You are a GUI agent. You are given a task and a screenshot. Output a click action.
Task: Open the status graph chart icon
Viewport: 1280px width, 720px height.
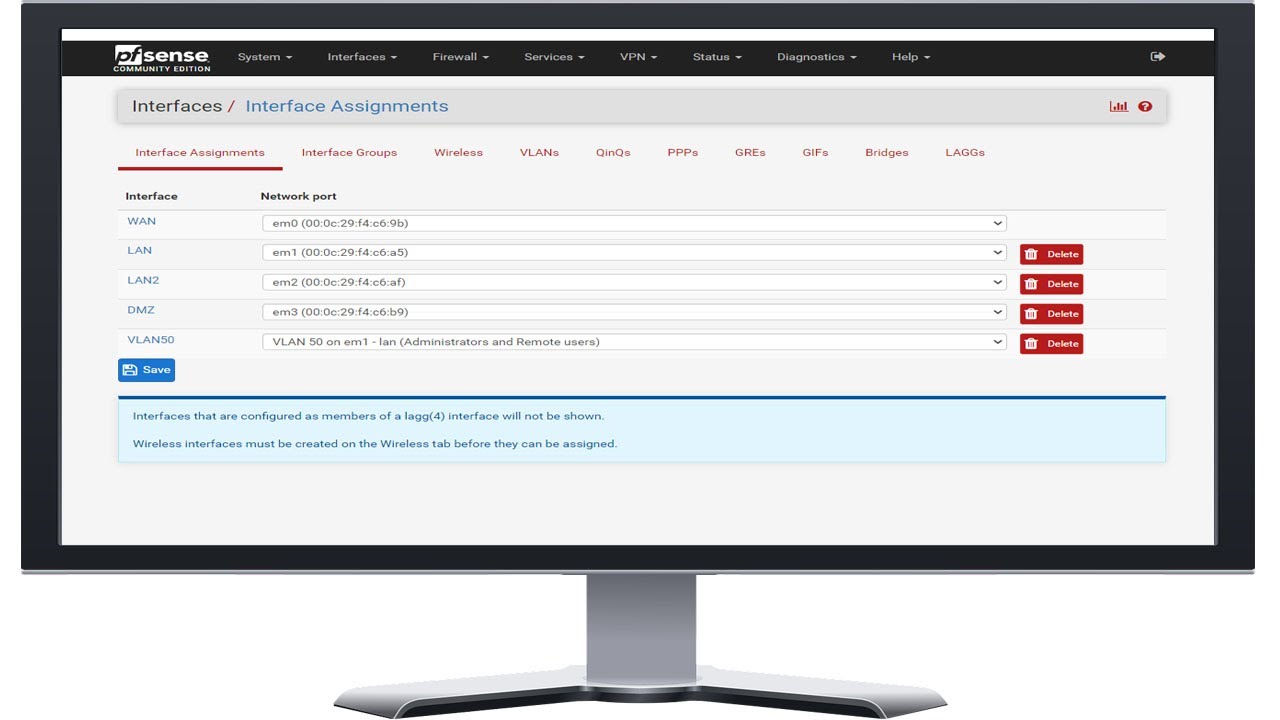pos(1119,106)
